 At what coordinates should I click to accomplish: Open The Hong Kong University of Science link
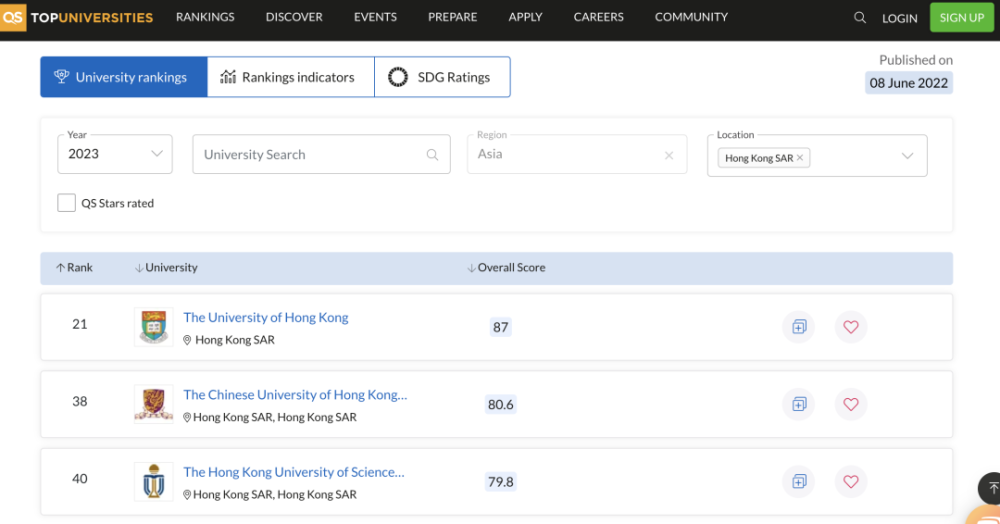pyautogui.click(x=294, y=472)
